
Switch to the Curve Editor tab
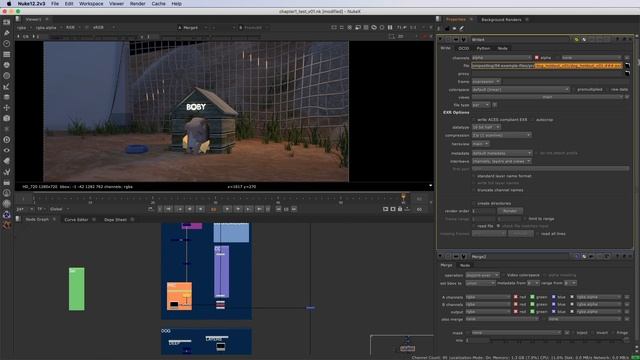click(x=76, y=220)
